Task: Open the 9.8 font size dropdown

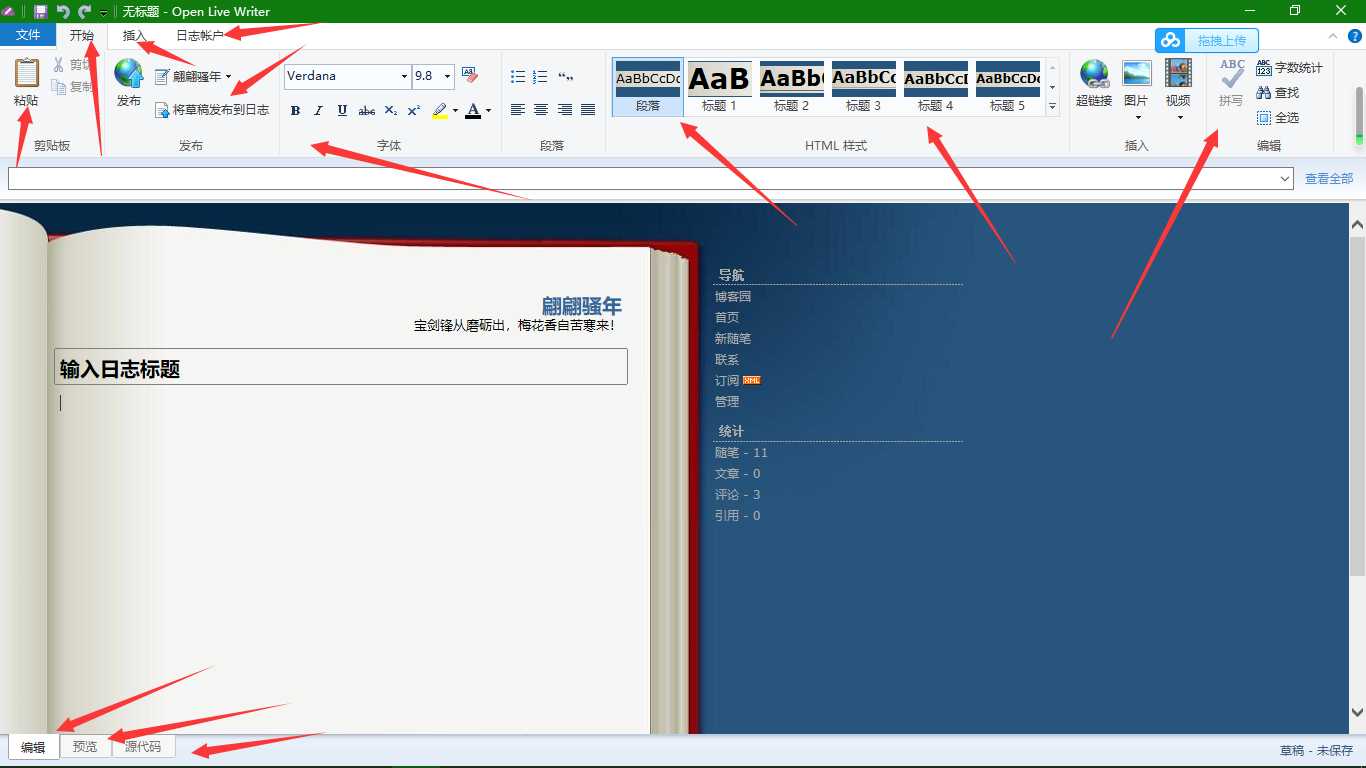Action: tap(447, 77)
